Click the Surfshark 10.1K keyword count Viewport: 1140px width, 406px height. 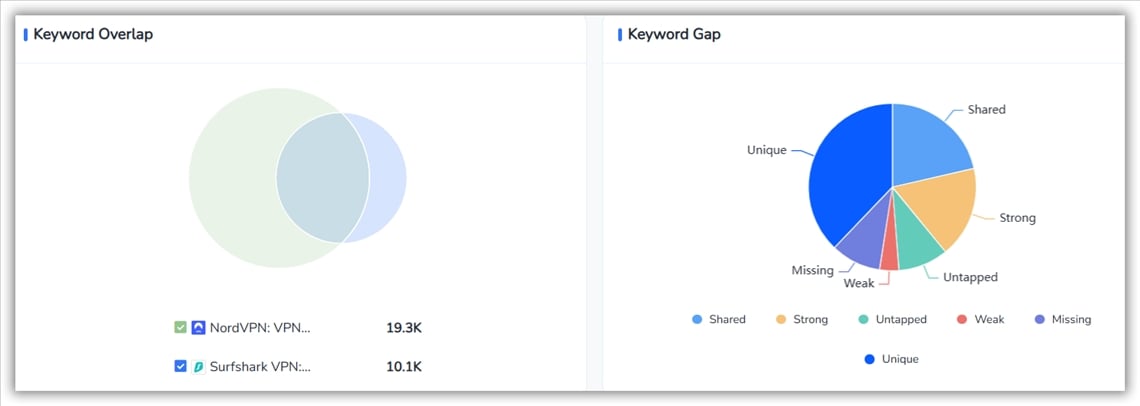click(404, 366)
